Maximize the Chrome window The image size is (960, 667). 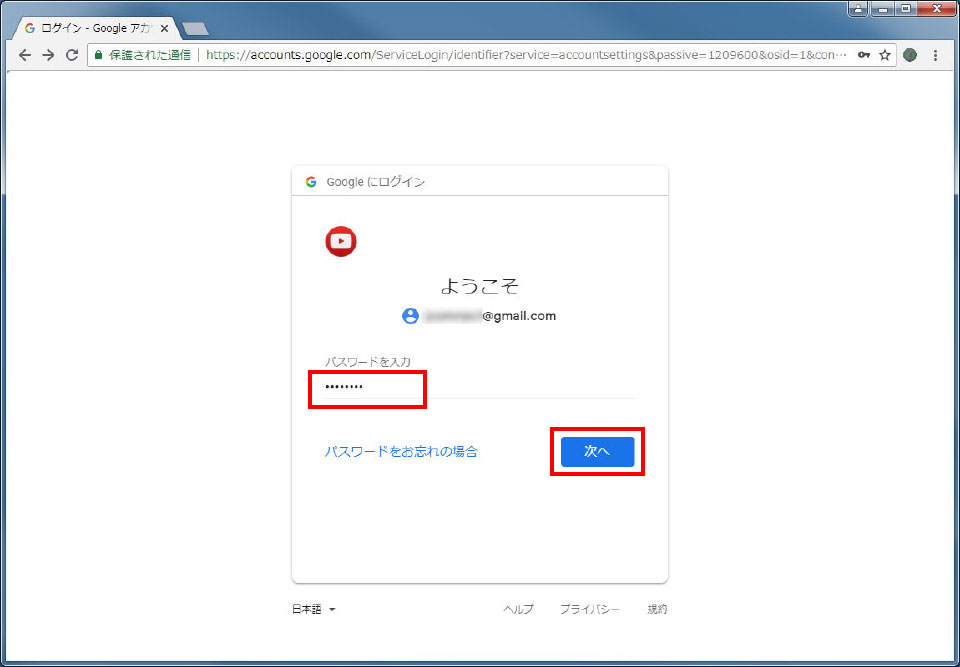tap(906, 9)
